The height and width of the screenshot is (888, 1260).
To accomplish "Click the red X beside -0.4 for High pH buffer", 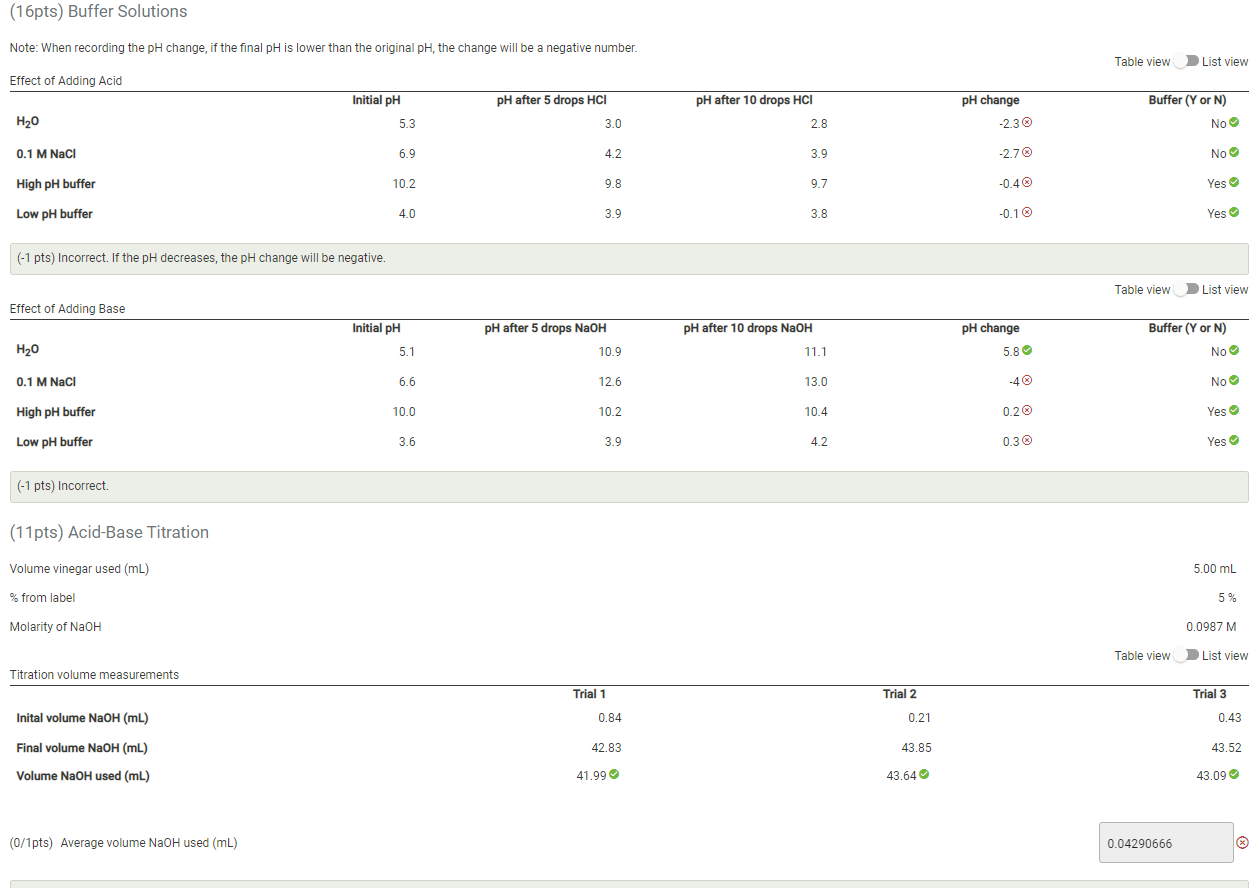I will tap(1026, 182).
